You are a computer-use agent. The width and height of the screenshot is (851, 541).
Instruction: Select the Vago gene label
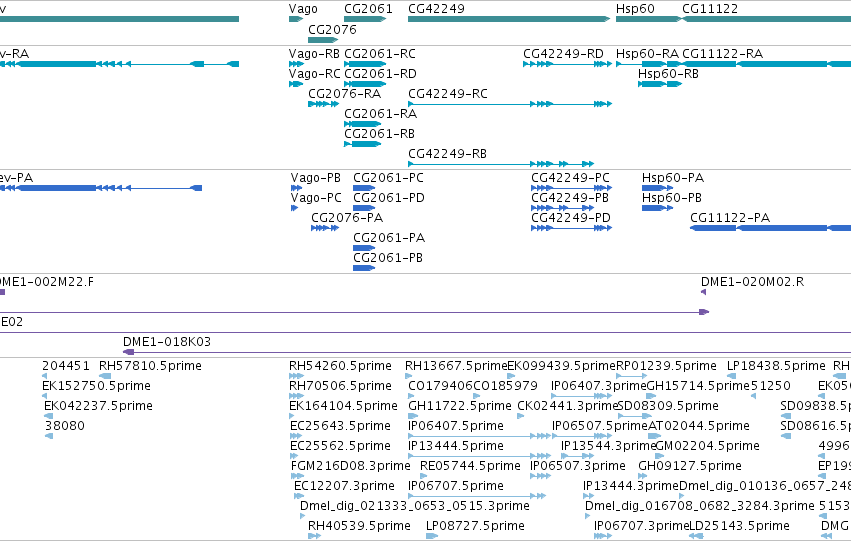point(303,9)
